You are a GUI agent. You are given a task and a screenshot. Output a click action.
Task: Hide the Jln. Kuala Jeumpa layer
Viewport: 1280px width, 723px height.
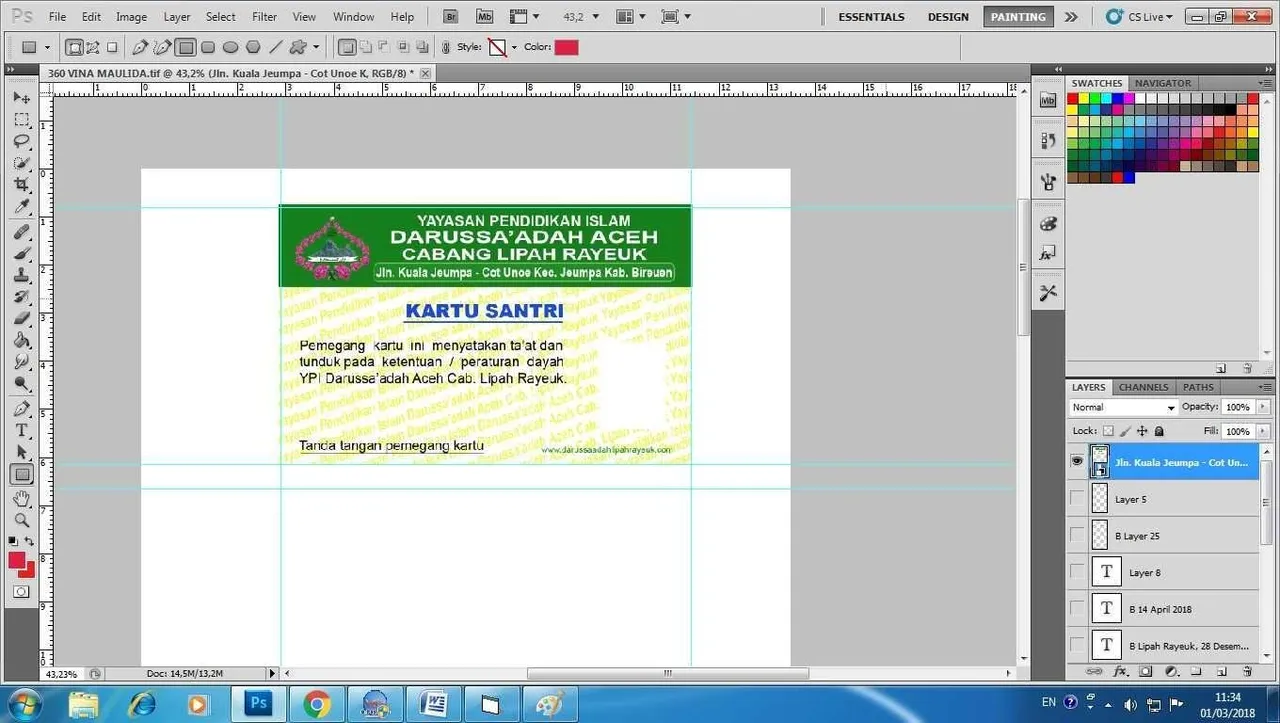1077,461
